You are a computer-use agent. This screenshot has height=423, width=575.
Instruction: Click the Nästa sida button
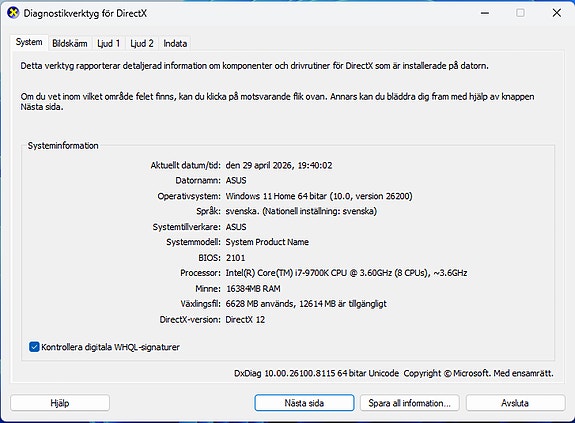(304, 403)
